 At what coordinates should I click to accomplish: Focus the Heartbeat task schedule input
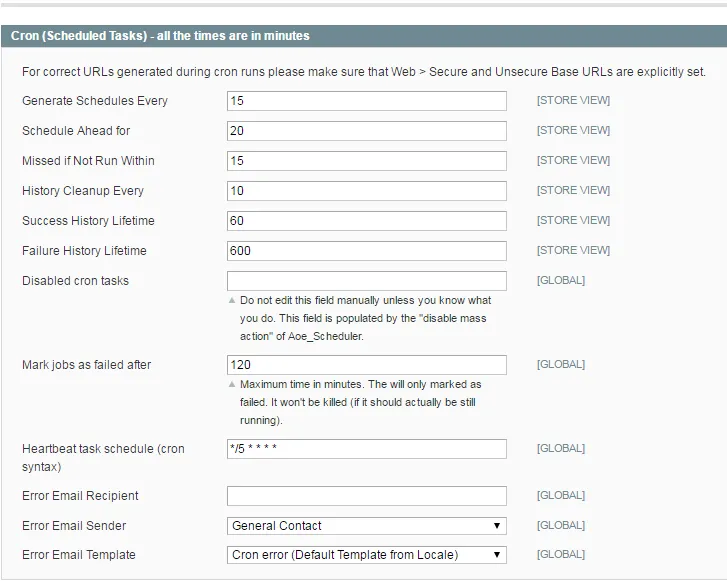pyautogui.click(x=366, y=449)
